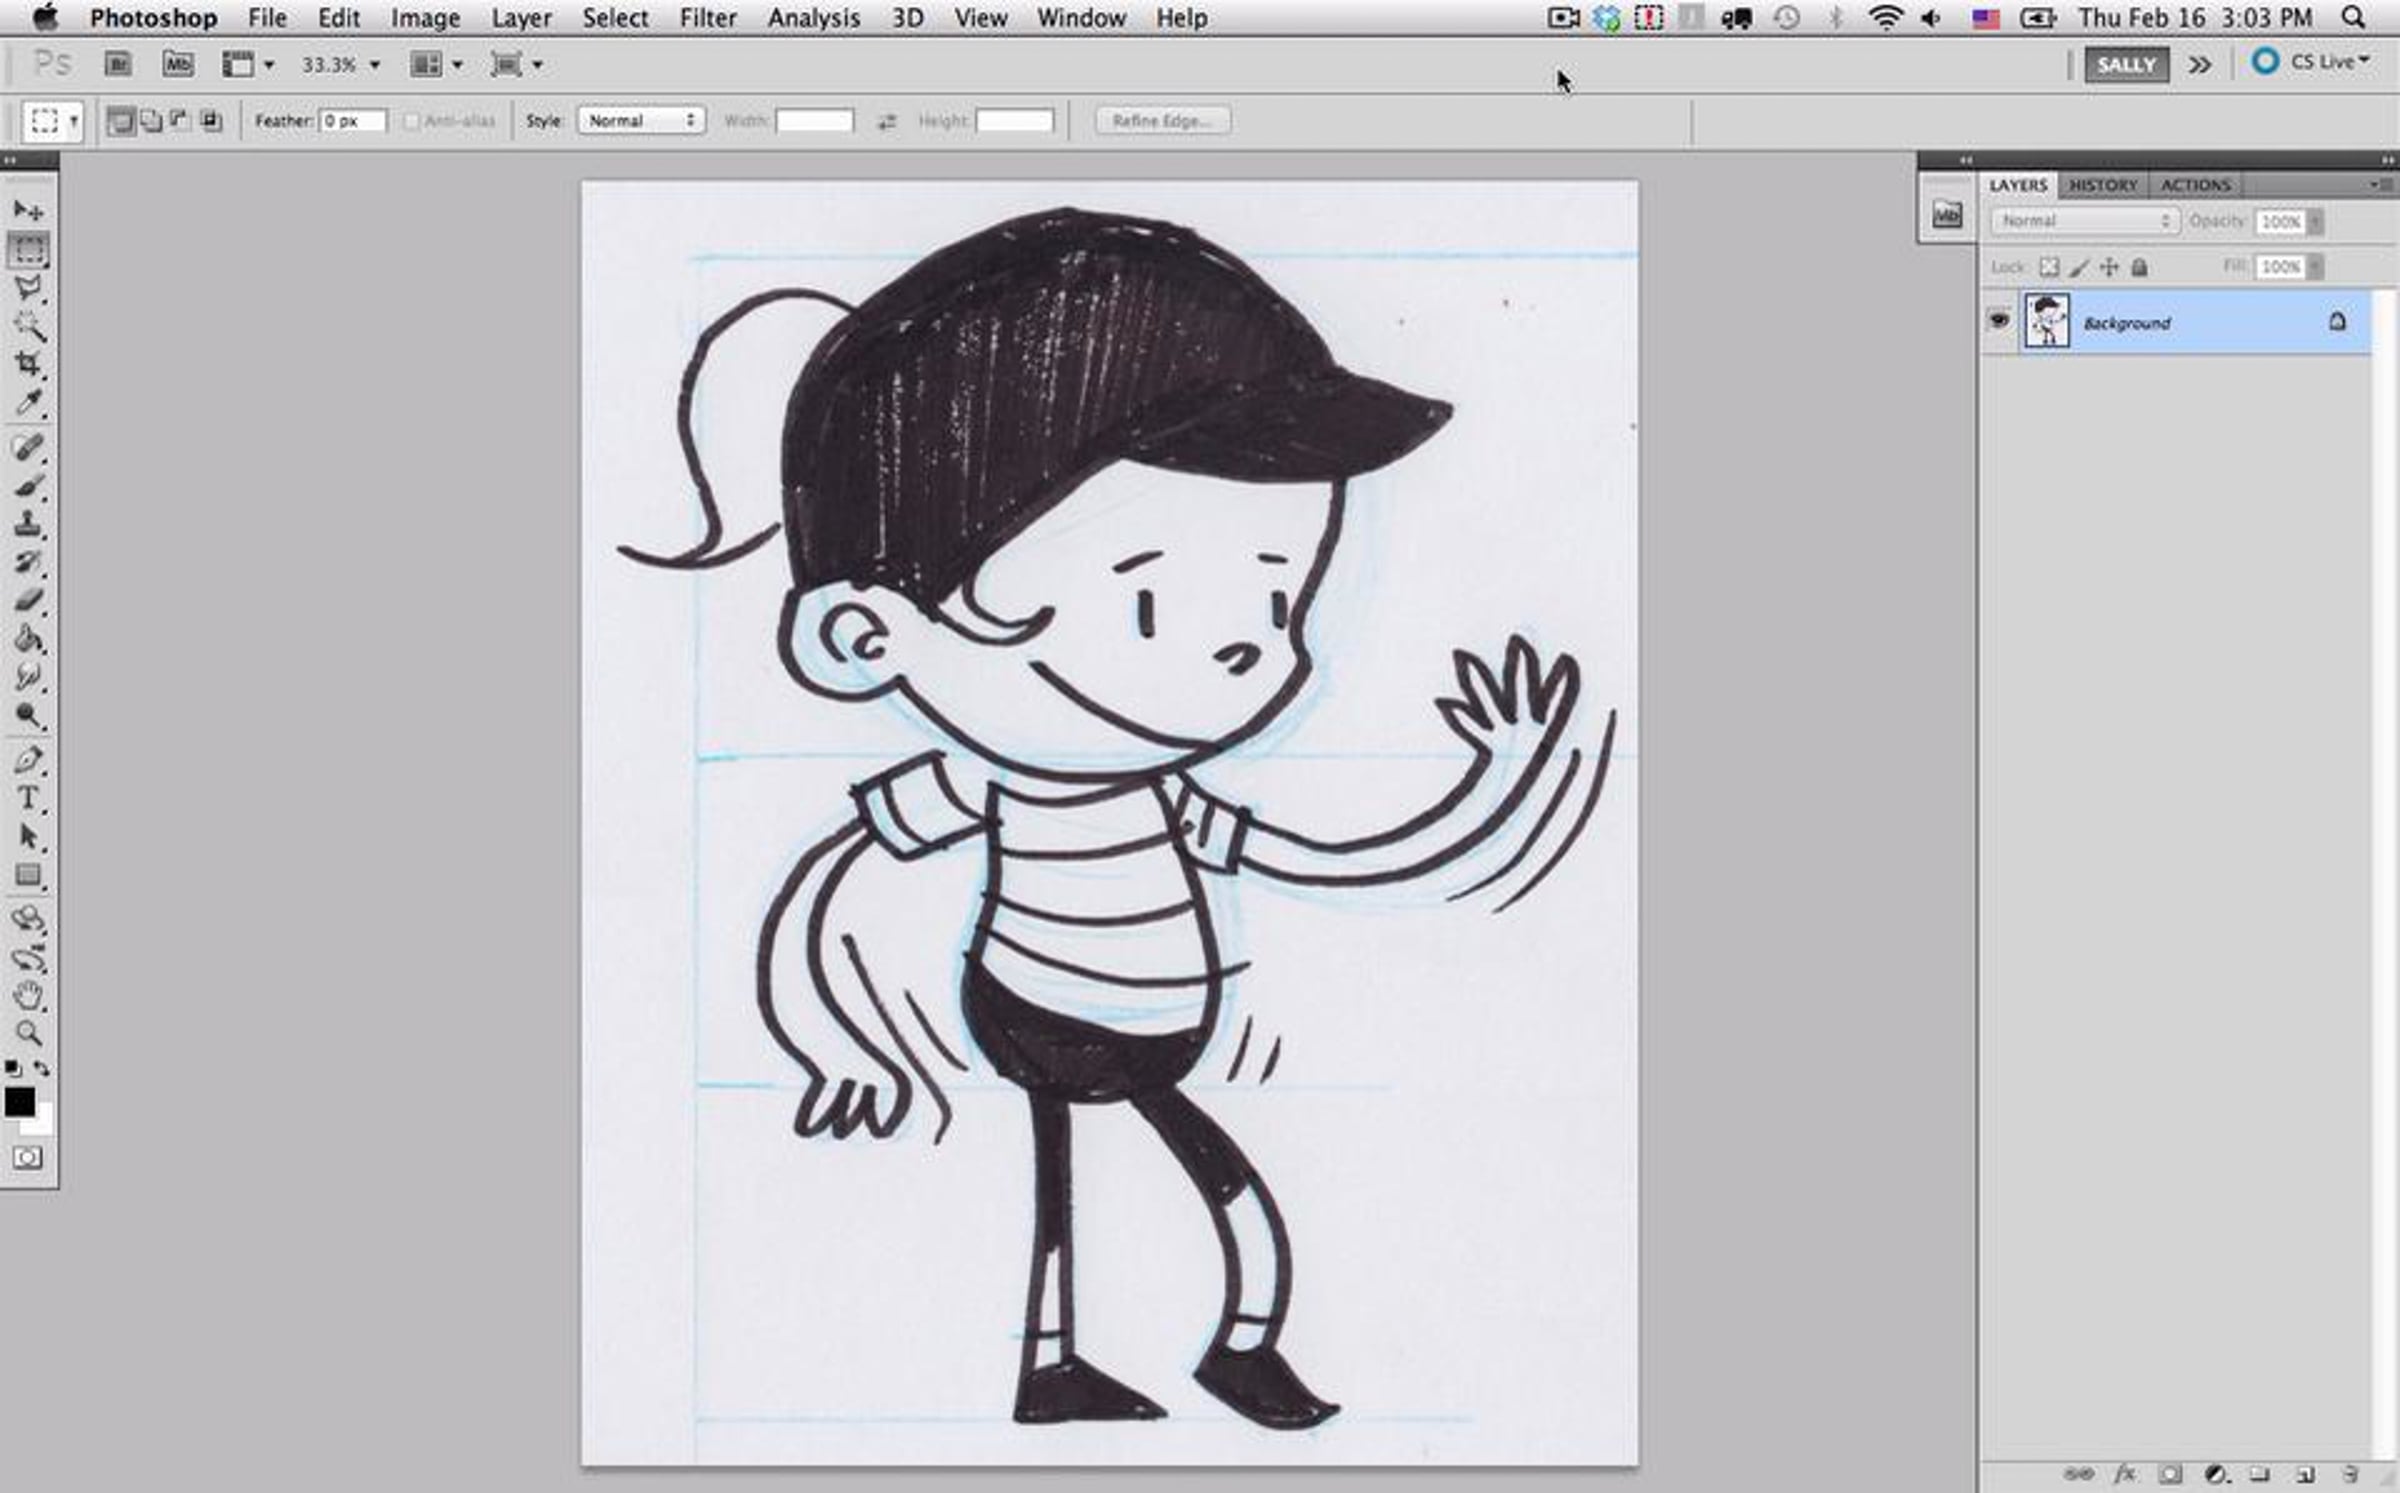Hide the Background layer visibility eye

[1999, 321]
